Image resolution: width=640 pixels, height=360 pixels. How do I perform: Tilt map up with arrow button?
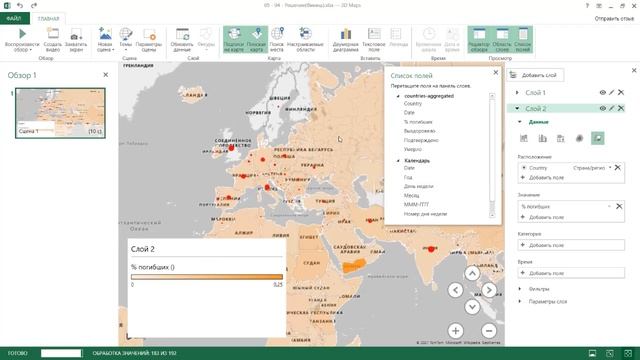472,273
